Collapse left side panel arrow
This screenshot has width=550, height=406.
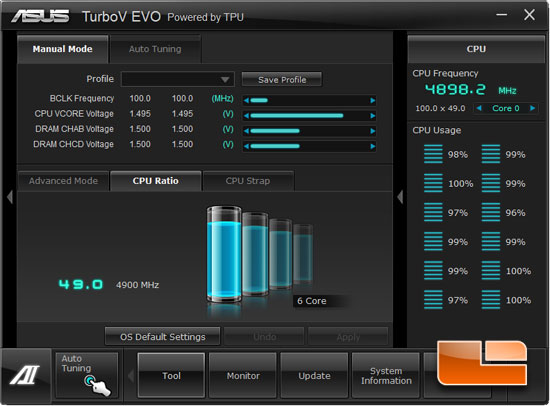(x=10, y=197)
